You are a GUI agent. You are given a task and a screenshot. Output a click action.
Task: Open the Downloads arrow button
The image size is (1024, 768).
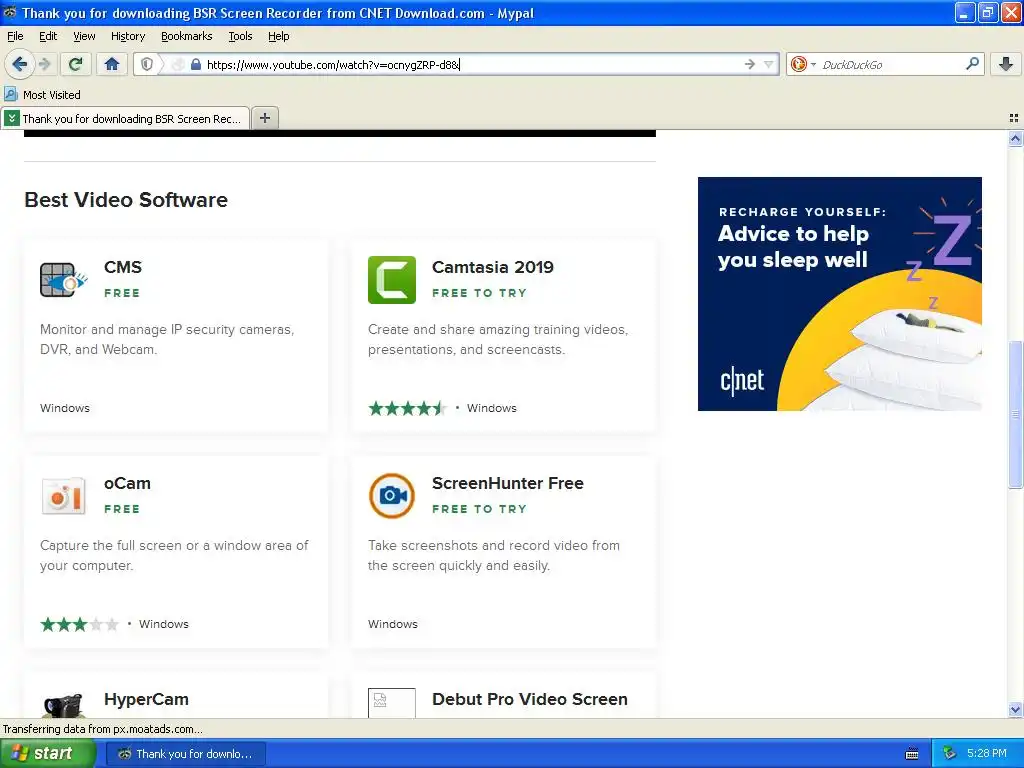pyautogui.click(x=1006, y=64)
